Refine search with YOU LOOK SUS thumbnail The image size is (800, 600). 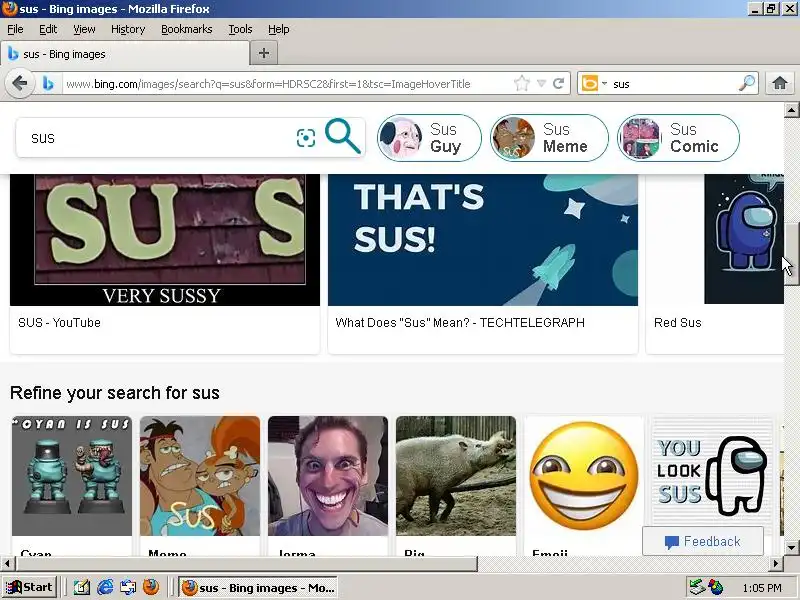coord(712,474)
